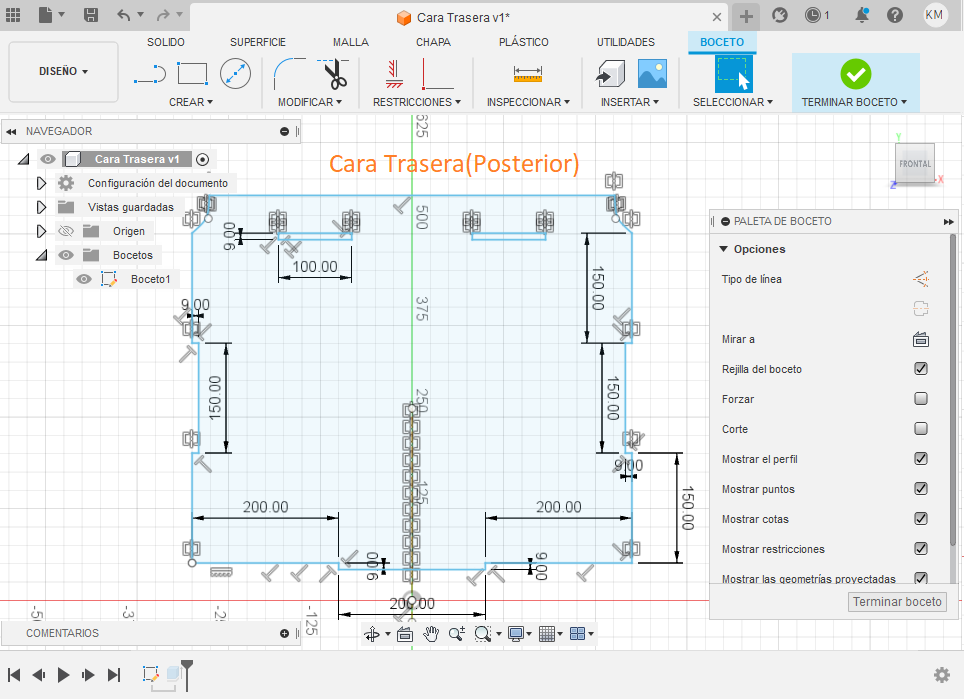This screenshot has height=699, width=964.
Task: Open timeline settings gear
Action: coord(941,675)
